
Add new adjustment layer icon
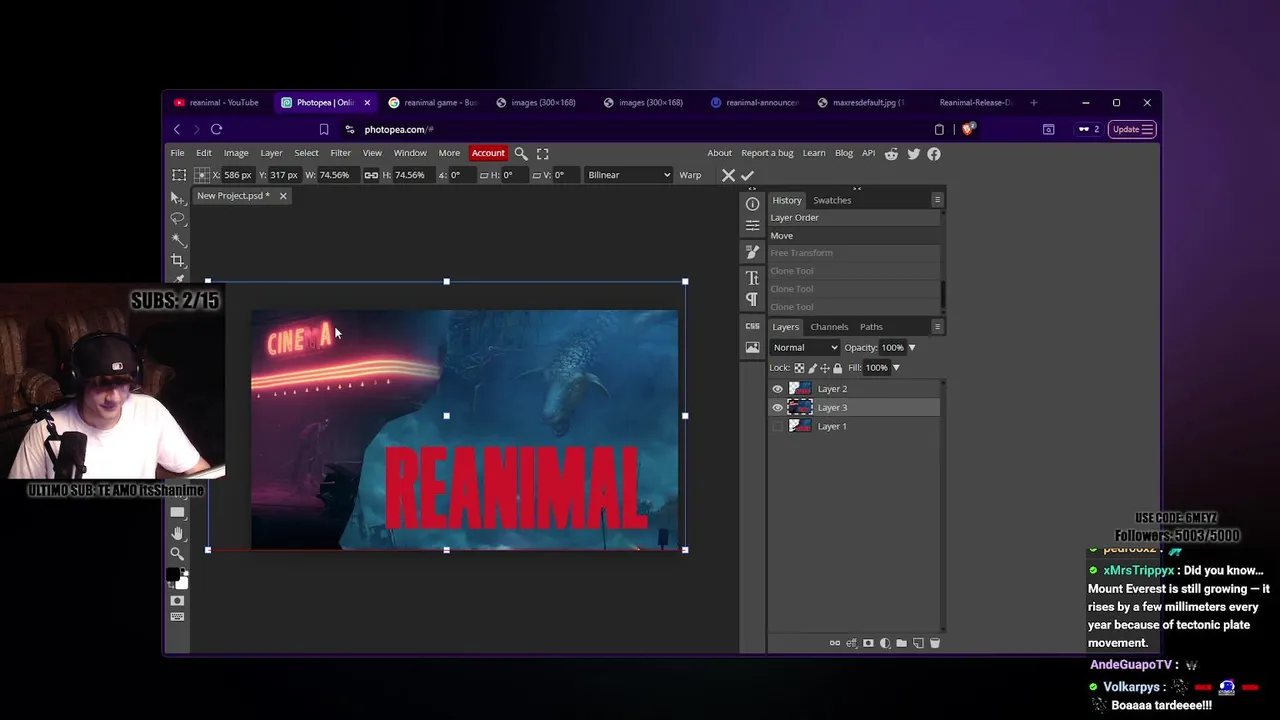[x=885, y=643]
